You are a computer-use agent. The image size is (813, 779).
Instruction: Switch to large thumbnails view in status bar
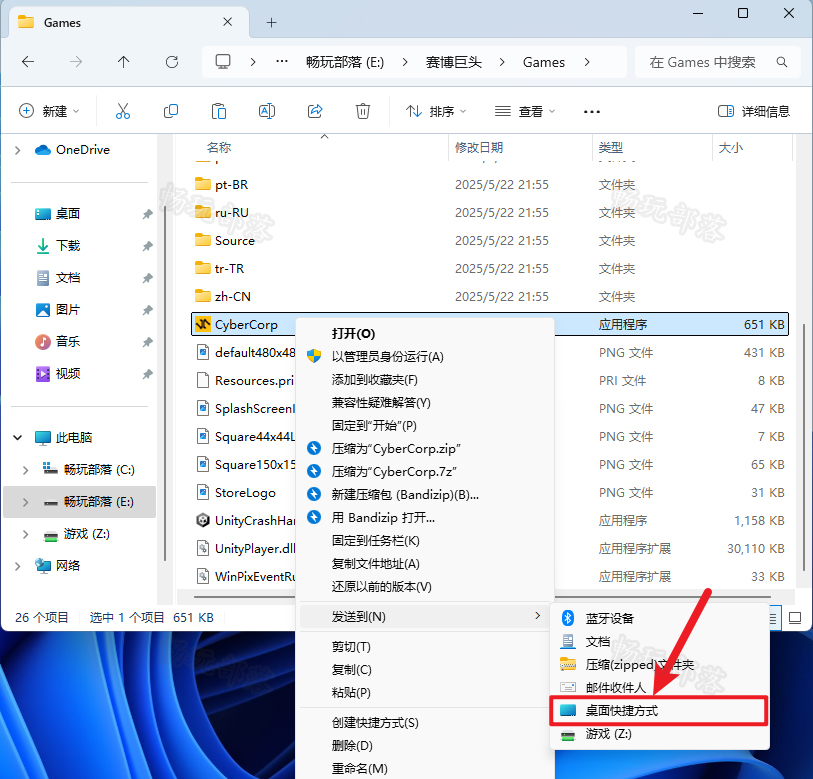click(x=794, y=618)
